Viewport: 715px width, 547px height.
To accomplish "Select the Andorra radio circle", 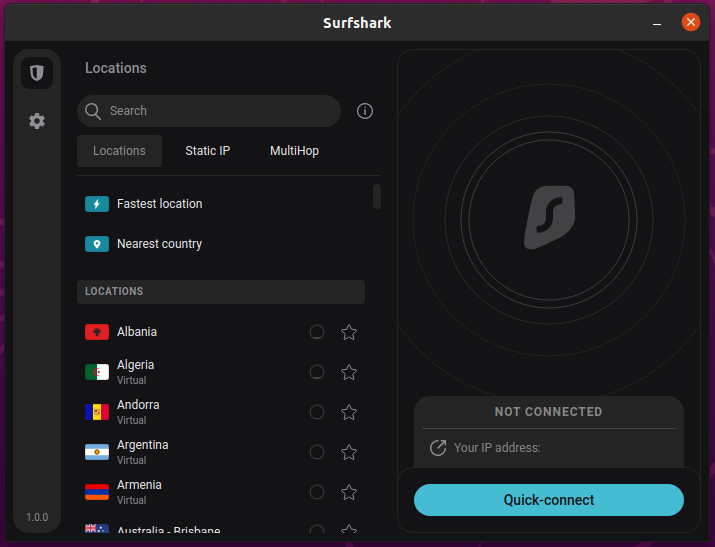I will [317, 412].
